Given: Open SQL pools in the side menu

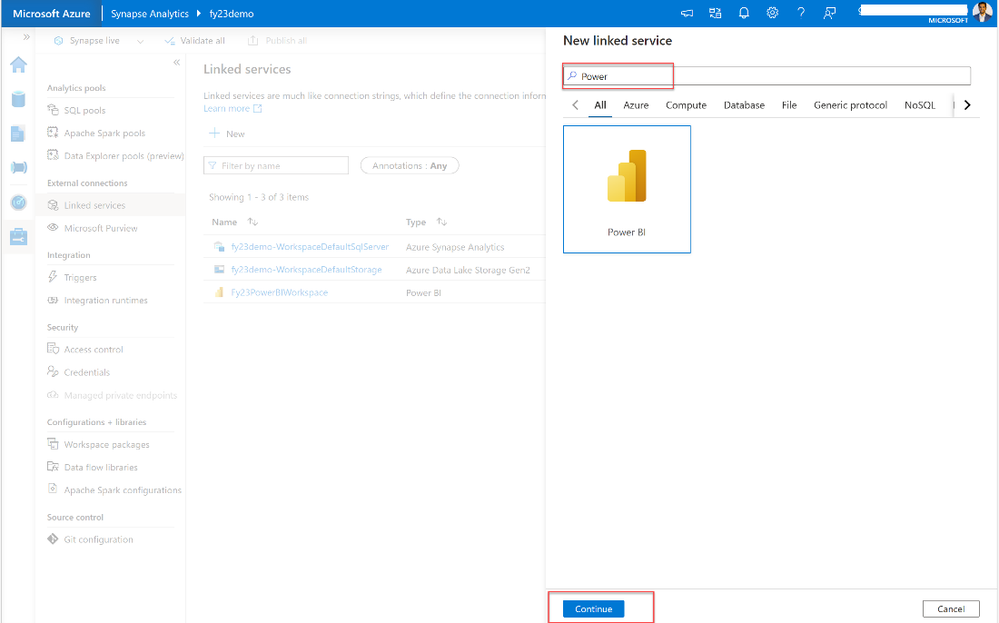Looking at the screenshot, I should [85, 110].
